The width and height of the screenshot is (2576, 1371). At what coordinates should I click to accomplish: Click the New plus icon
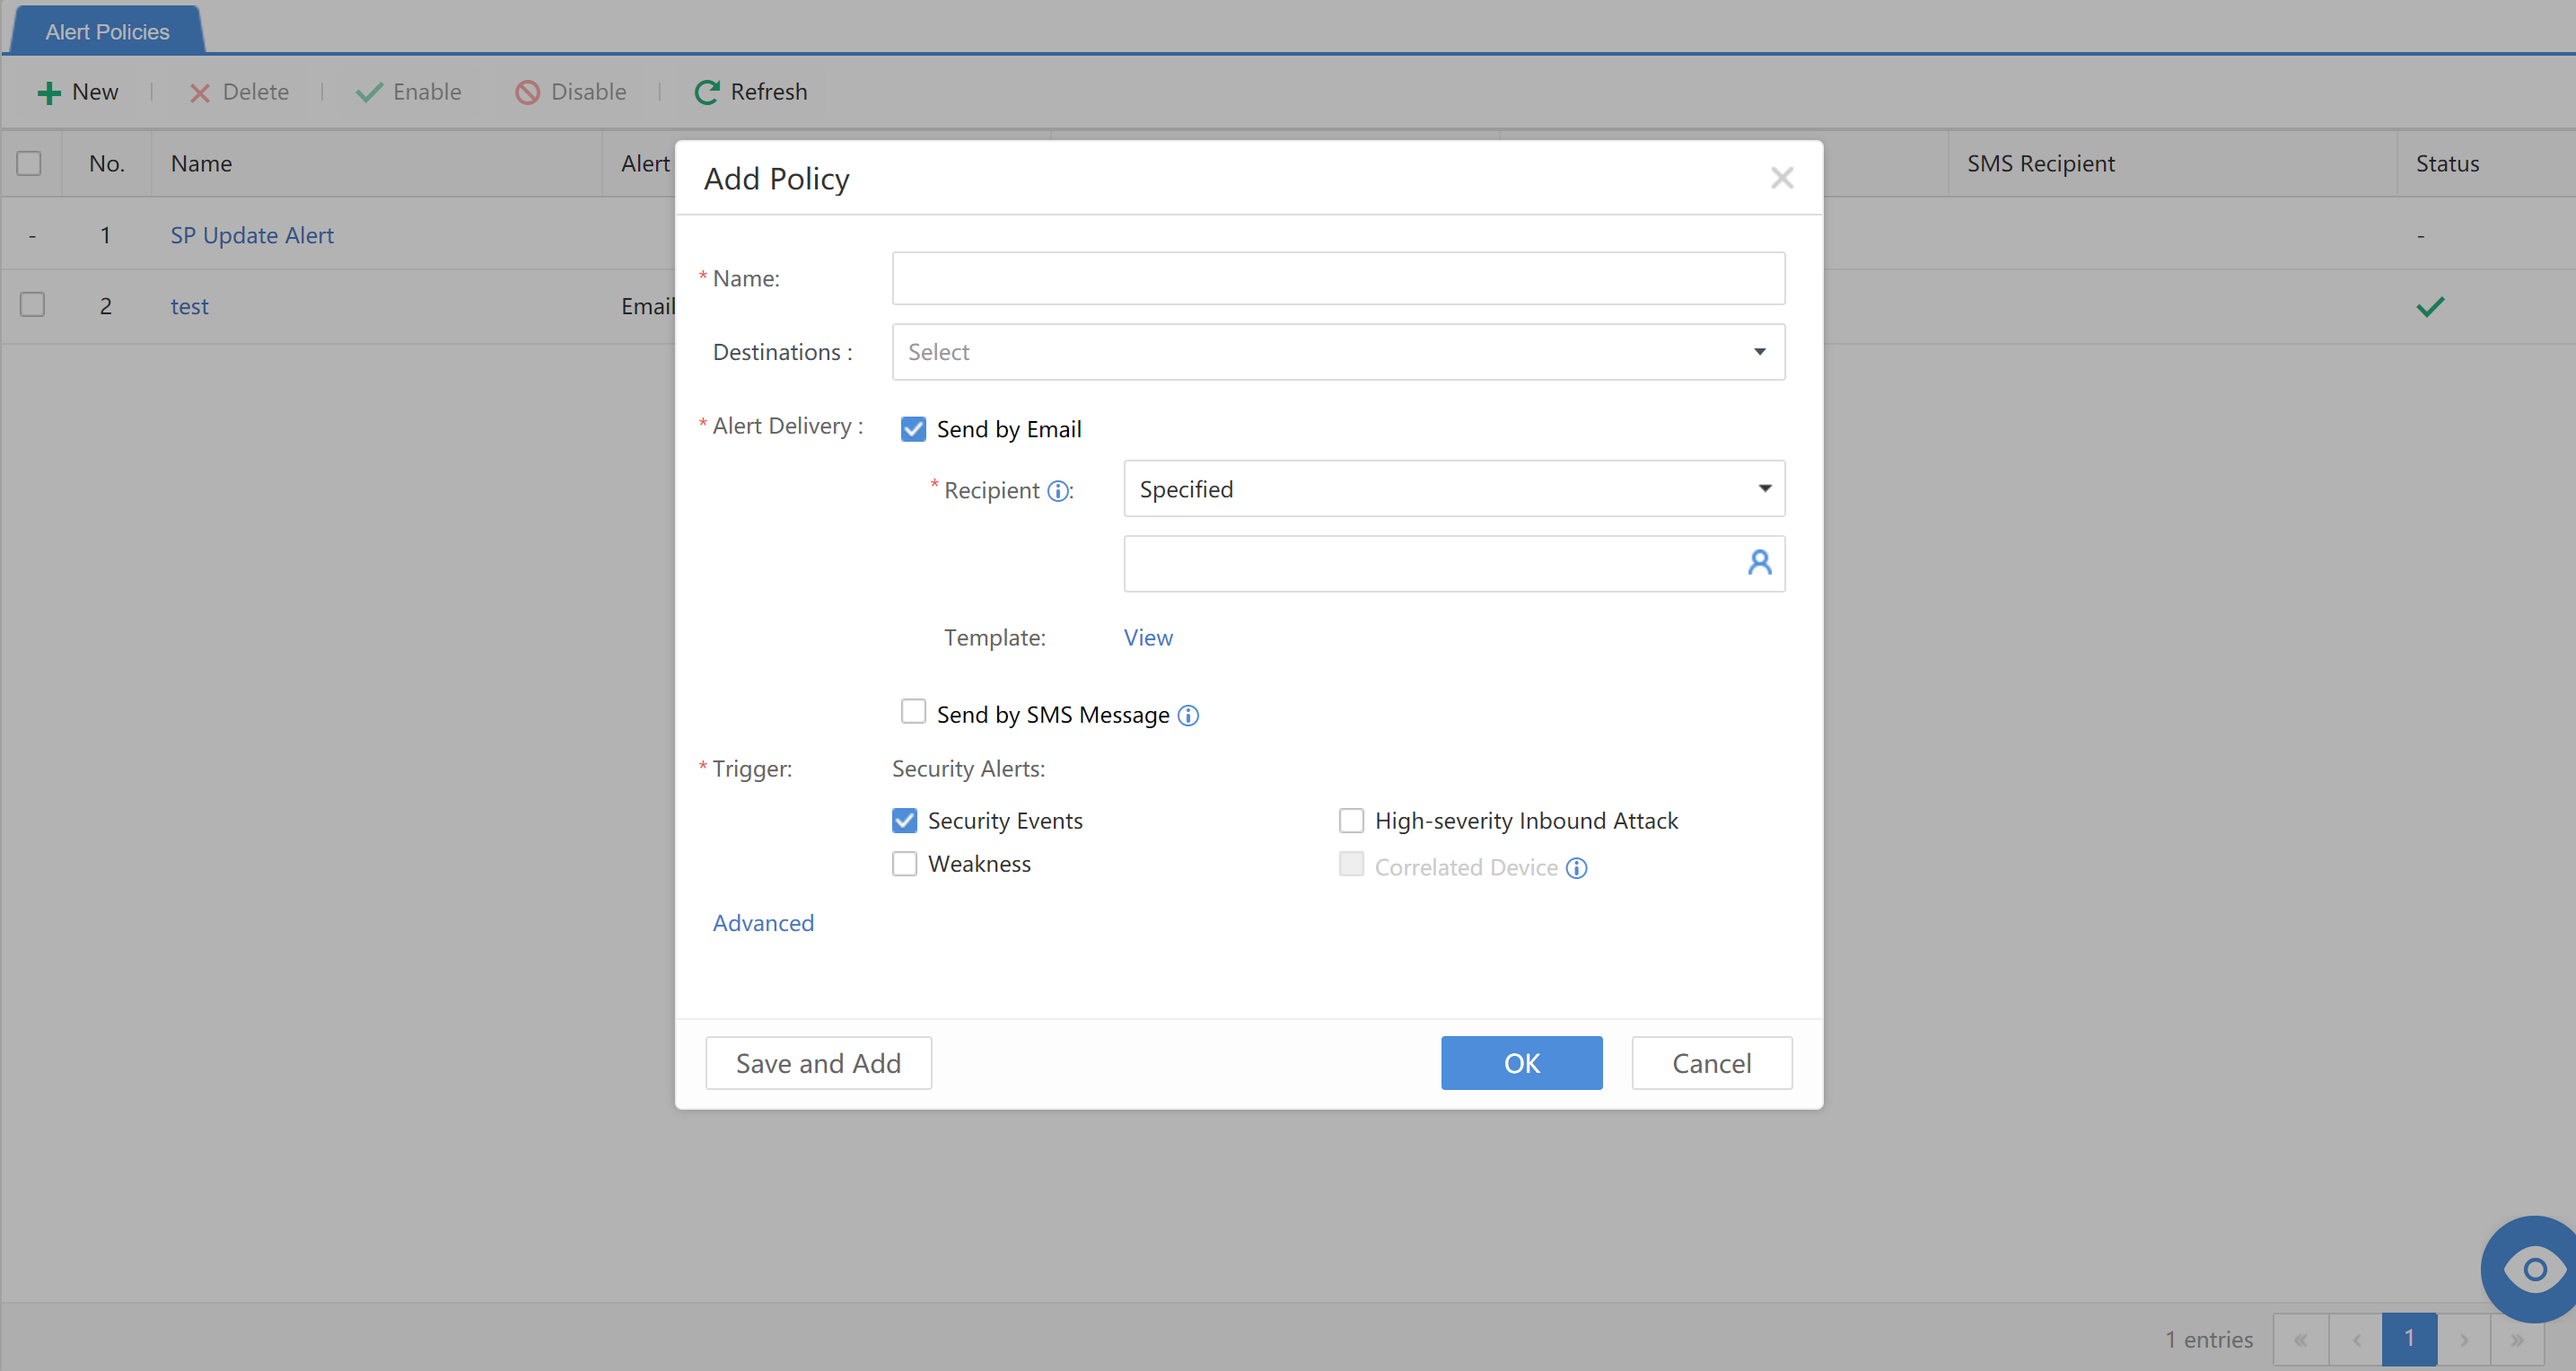pos(48,93)
